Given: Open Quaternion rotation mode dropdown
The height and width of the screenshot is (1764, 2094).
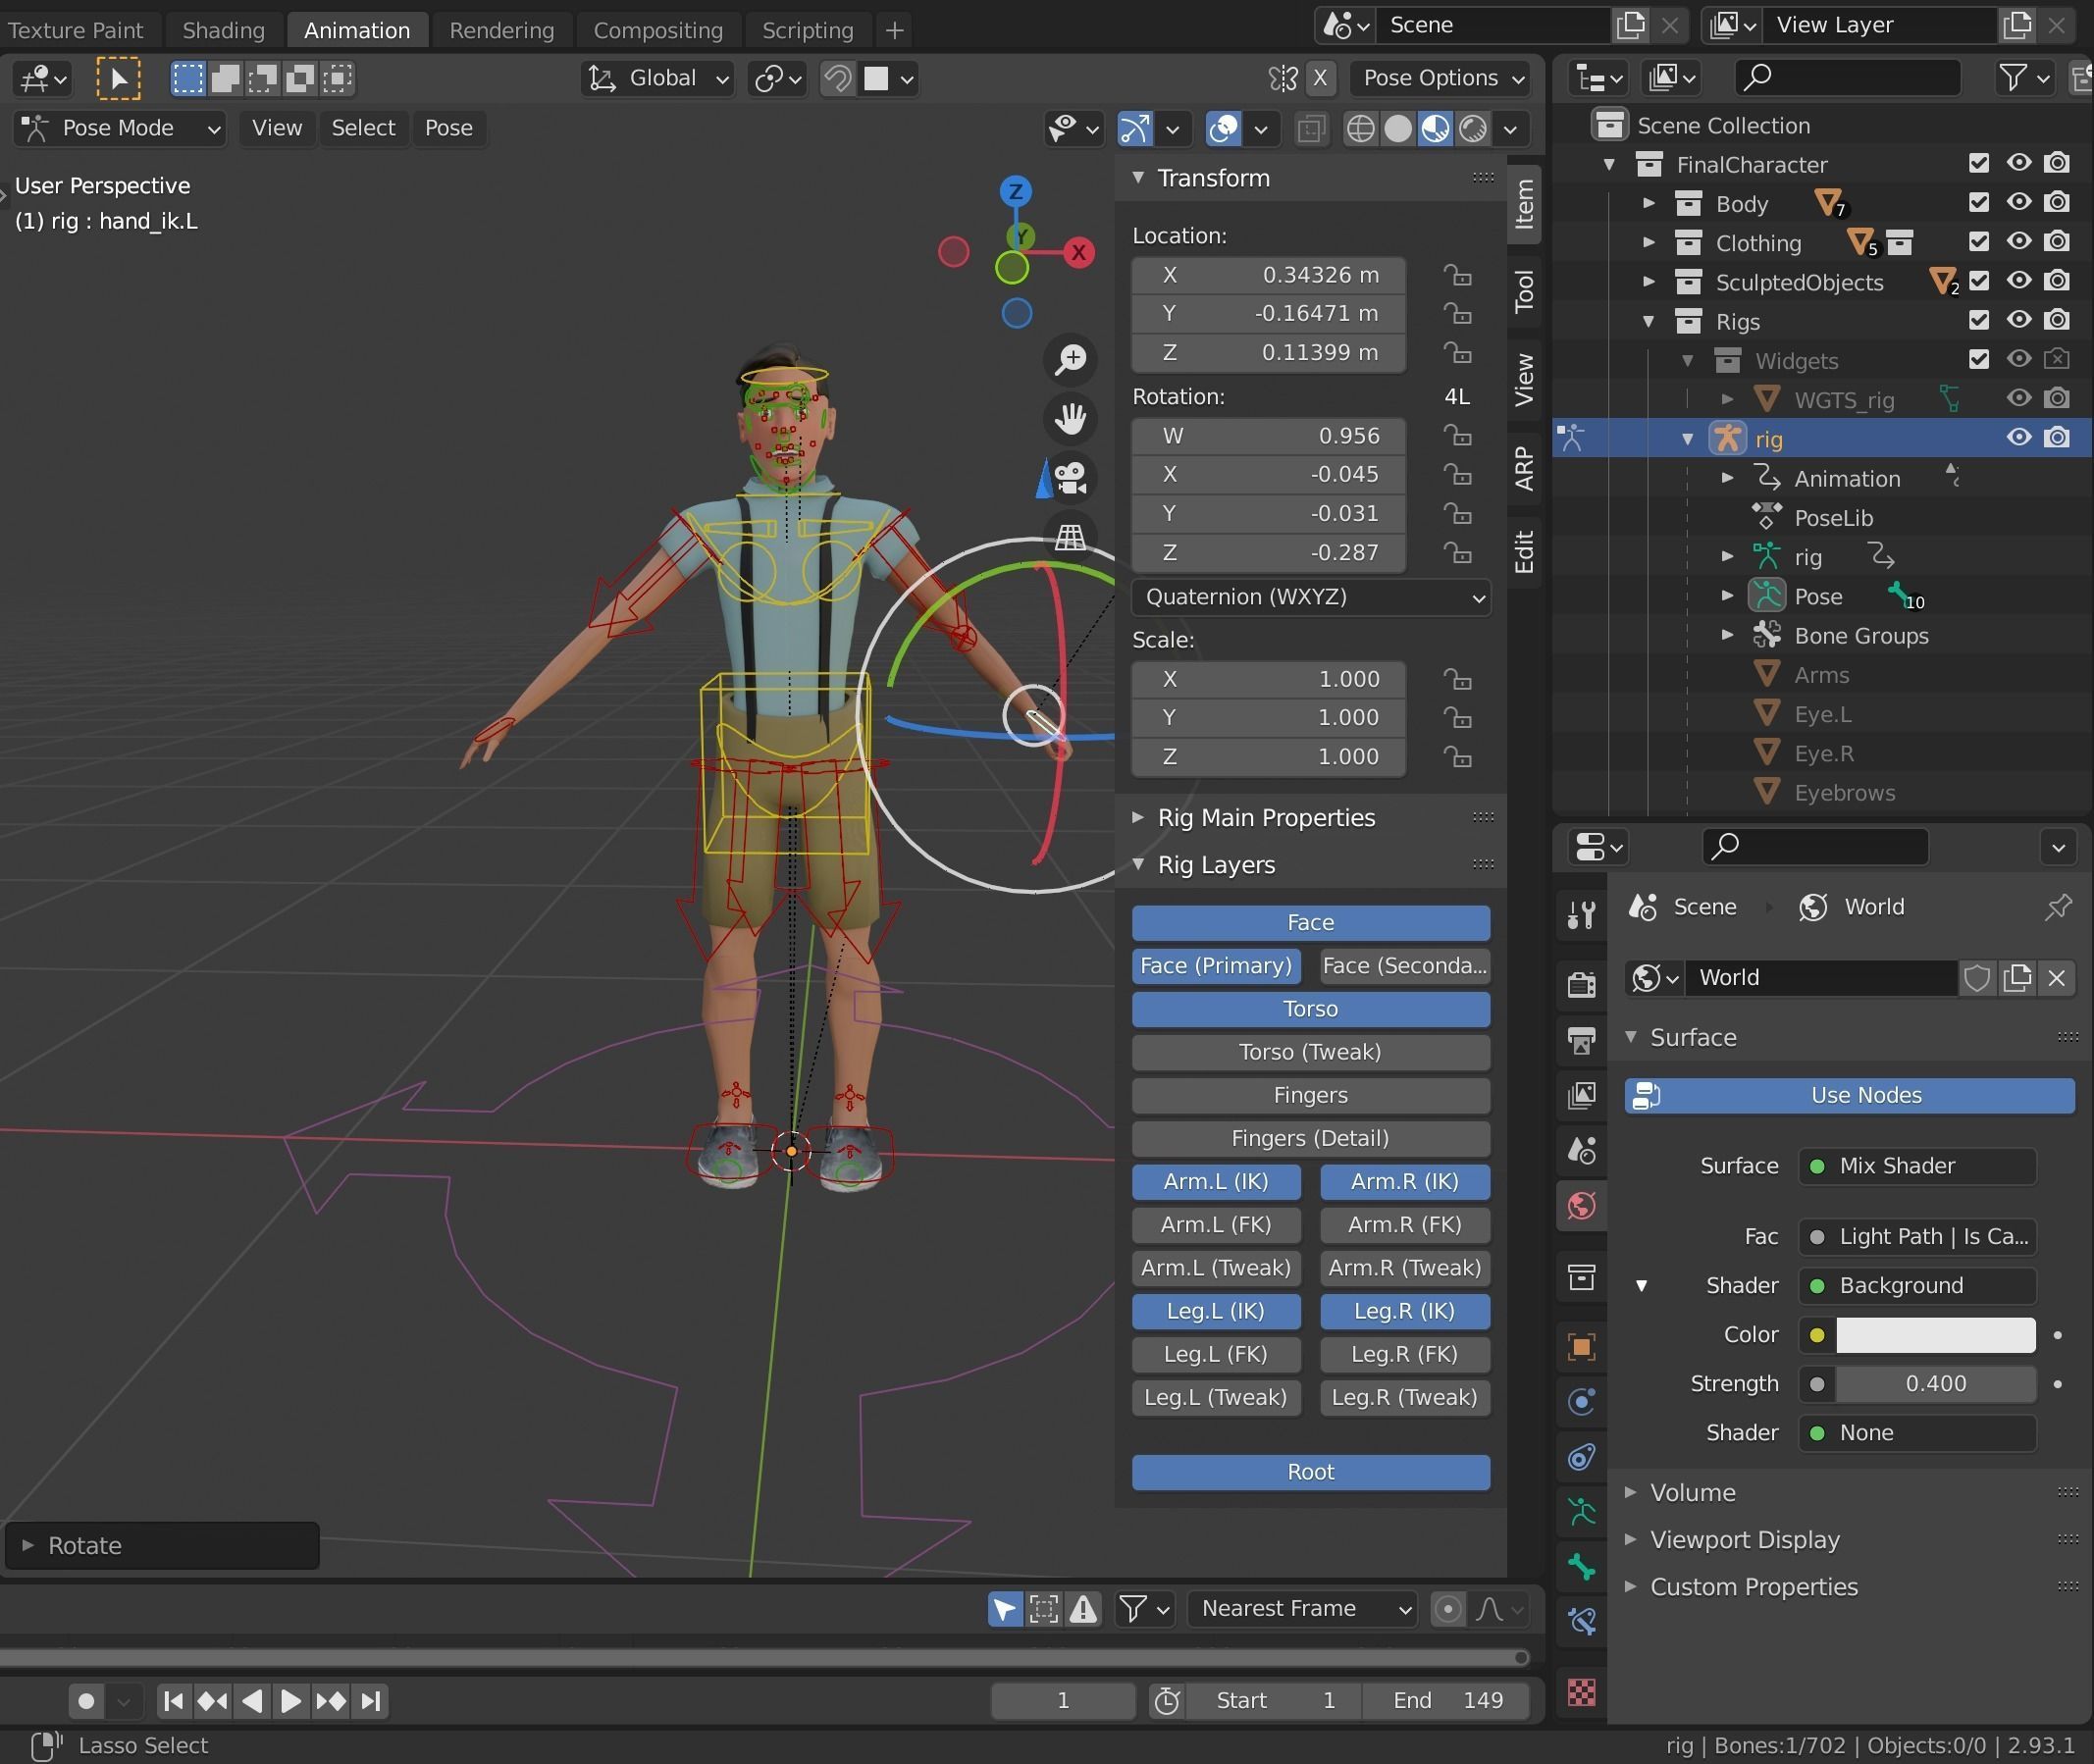Looking at the screenshot, I should point(1311,597).
